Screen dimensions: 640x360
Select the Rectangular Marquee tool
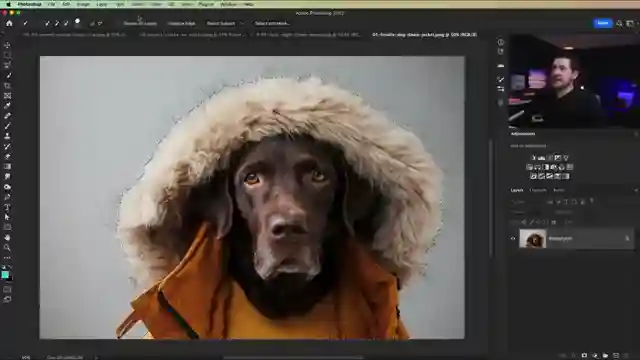(x=7, y=55)
